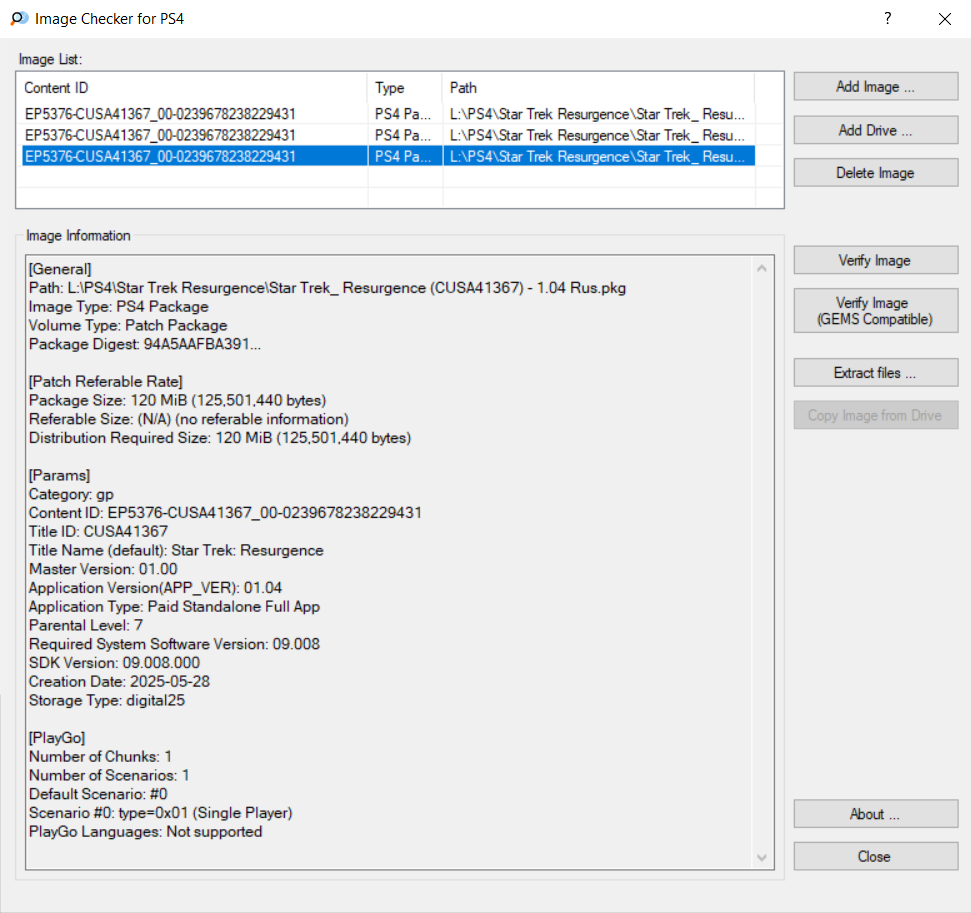Click the PlayGo Languages: Not supported line

146,832
